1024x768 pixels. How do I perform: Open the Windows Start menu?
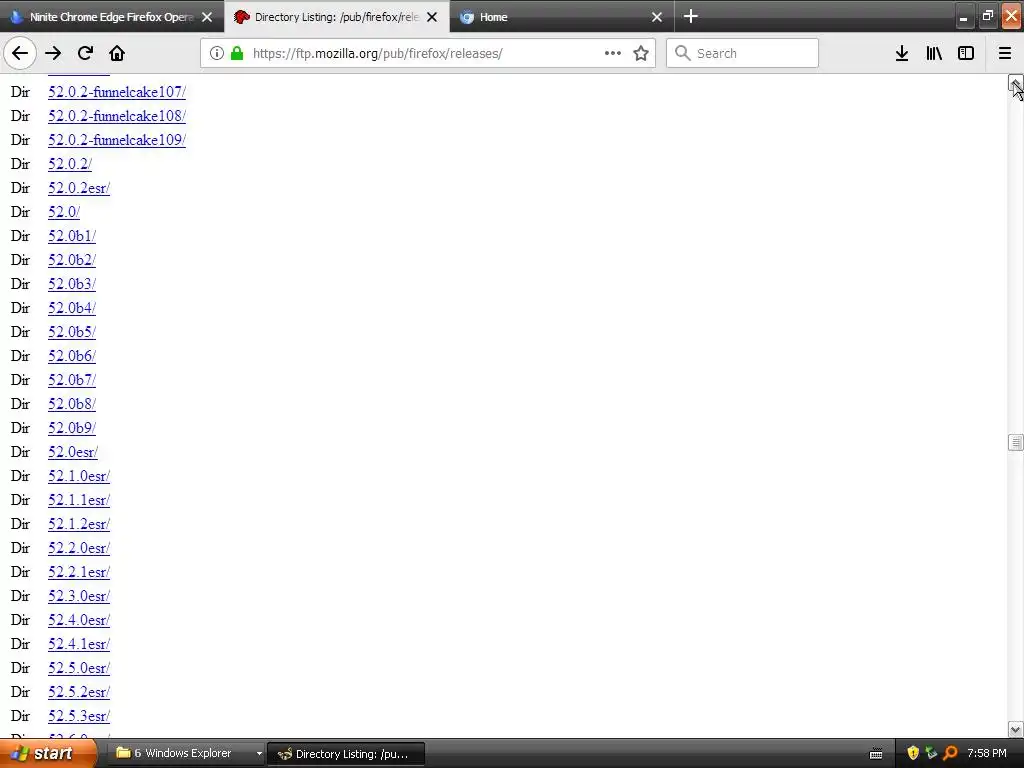(48, 753)
